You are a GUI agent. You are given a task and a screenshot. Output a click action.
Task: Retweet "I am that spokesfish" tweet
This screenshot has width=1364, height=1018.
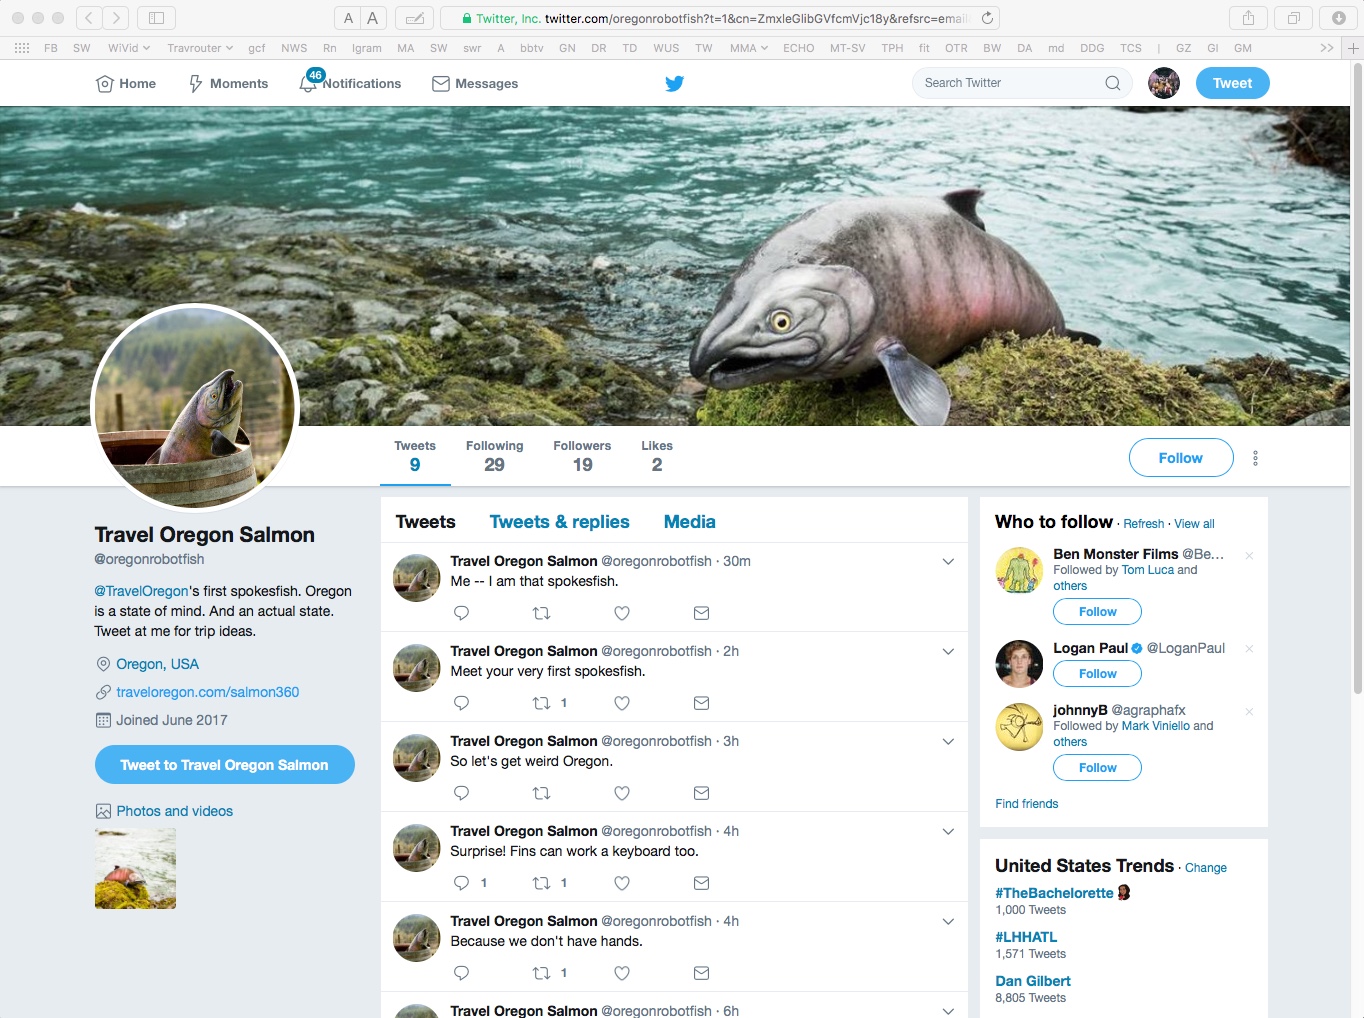click(x=541, y=613)
